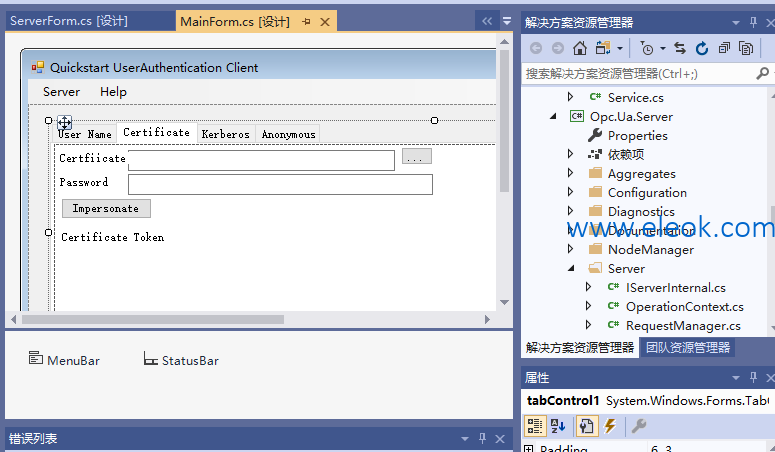775x452 pixels.
Task: Select the Aggregates folder icon
Action: pos(596,173)
